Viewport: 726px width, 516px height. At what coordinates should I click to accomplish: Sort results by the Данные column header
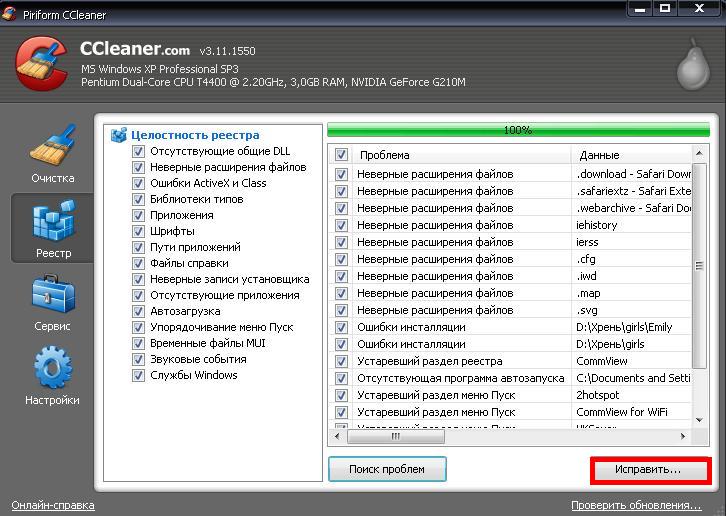pos(632,155)
